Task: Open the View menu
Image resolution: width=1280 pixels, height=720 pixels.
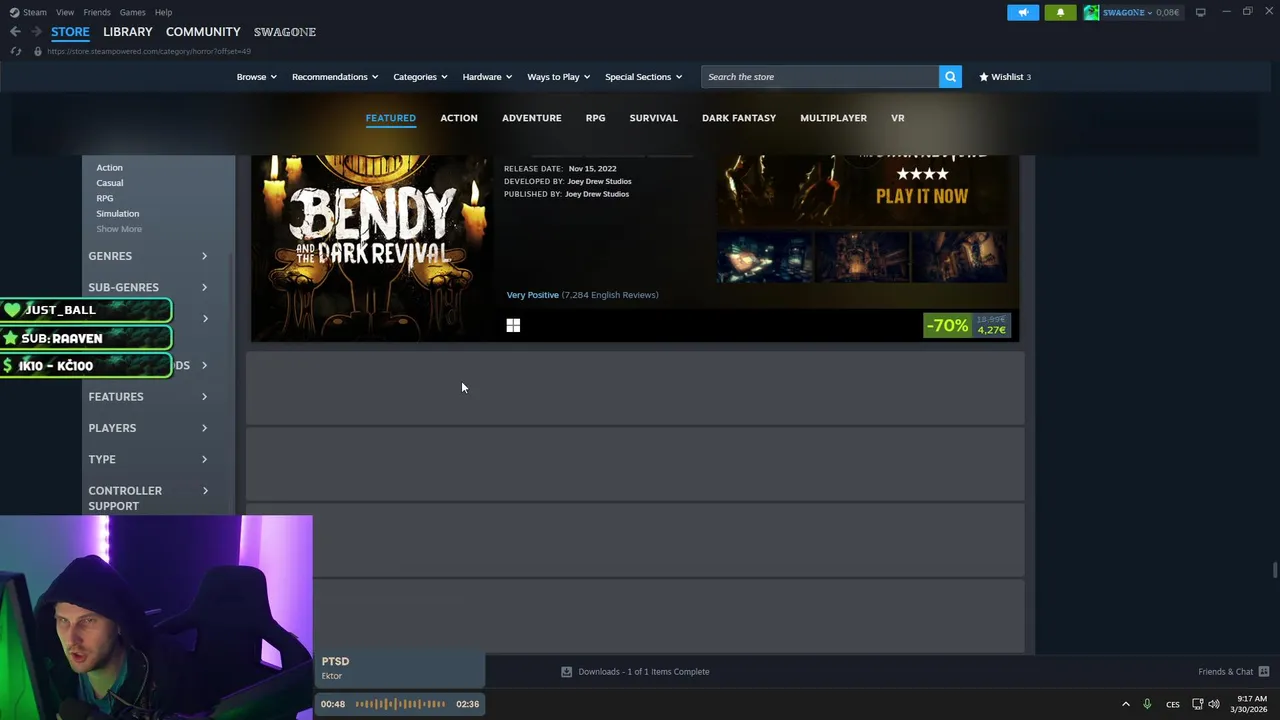Action: pos(65,12)
